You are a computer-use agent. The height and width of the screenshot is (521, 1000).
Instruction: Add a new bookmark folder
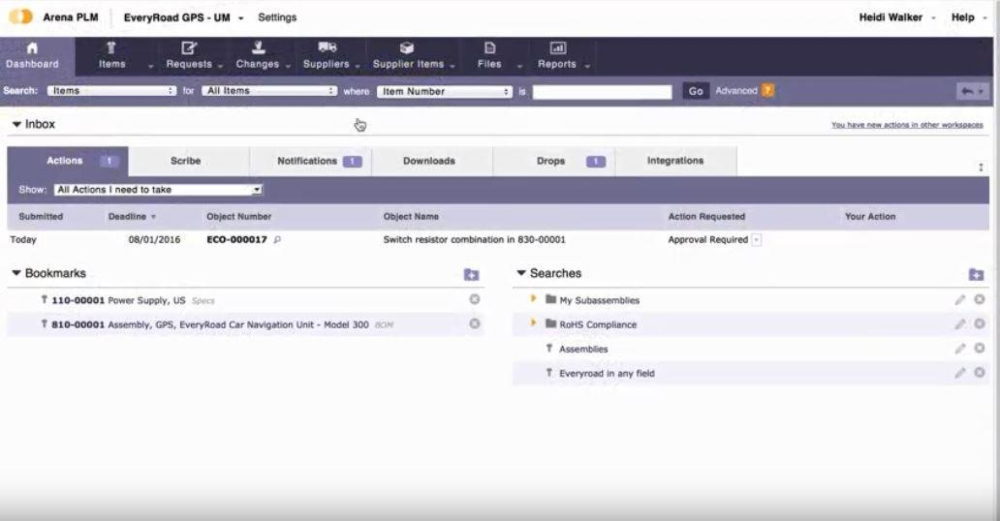471,274
